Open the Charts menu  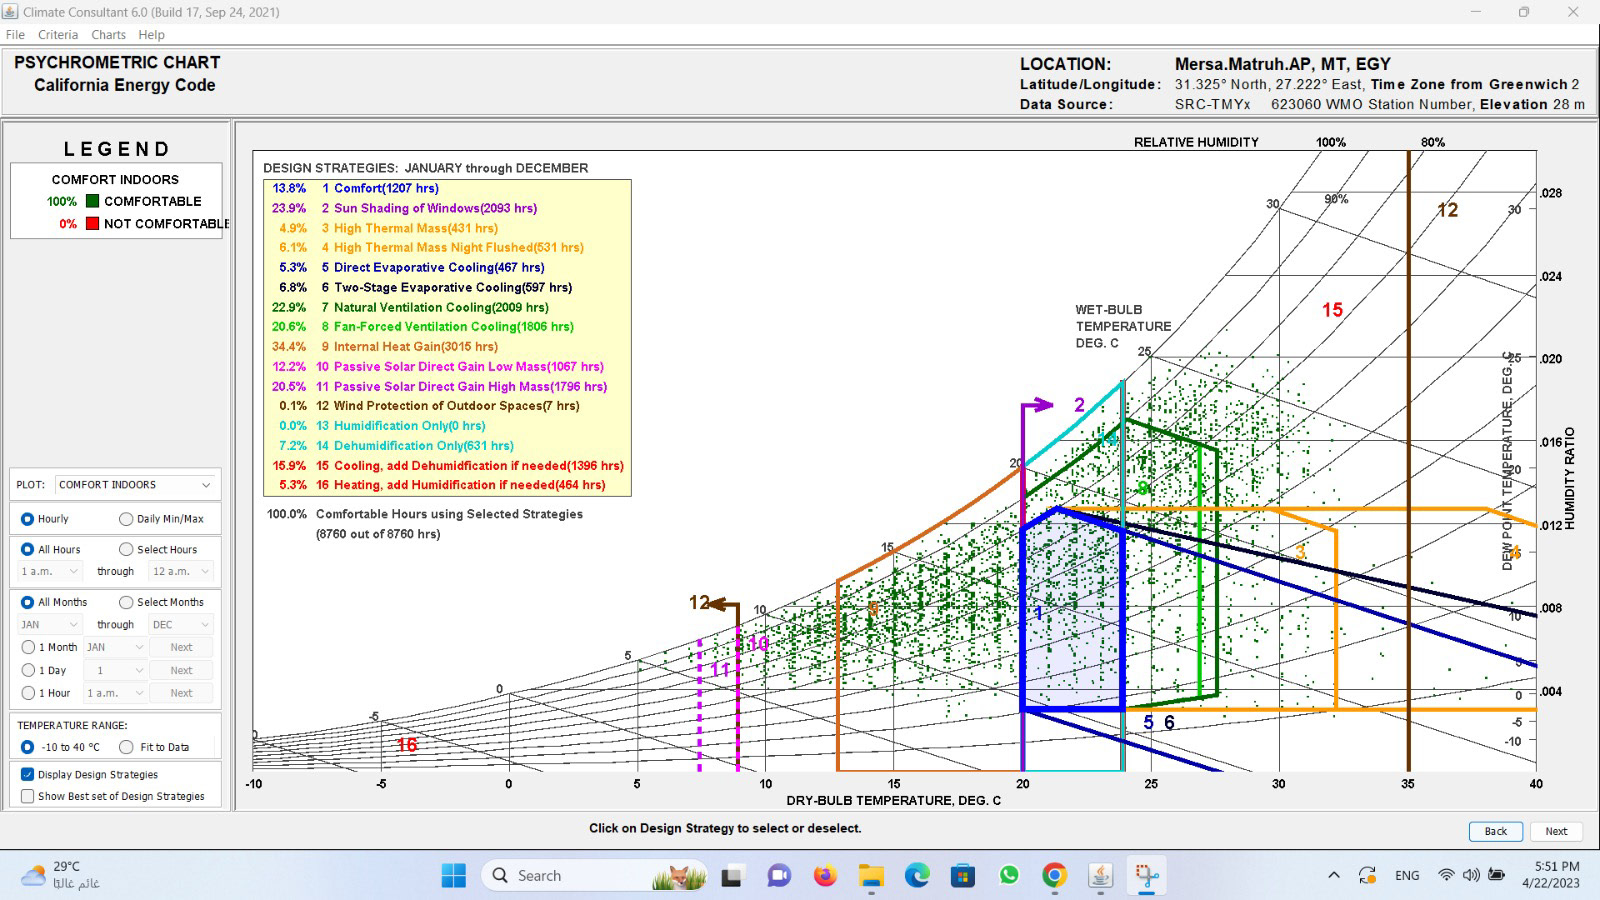point(108,34)
